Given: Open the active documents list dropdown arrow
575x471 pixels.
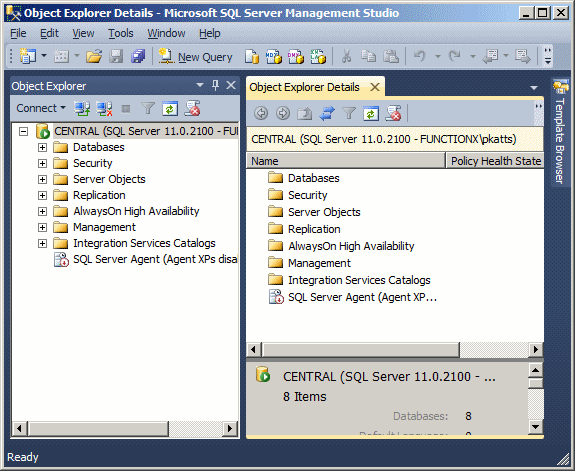Looking at the screenshot, I should [x=534, y=88].
